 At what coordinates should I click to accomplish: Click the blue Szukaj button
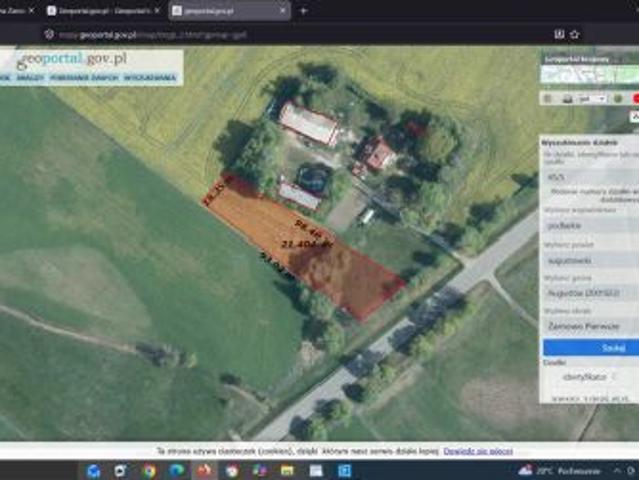pos(591,348)
